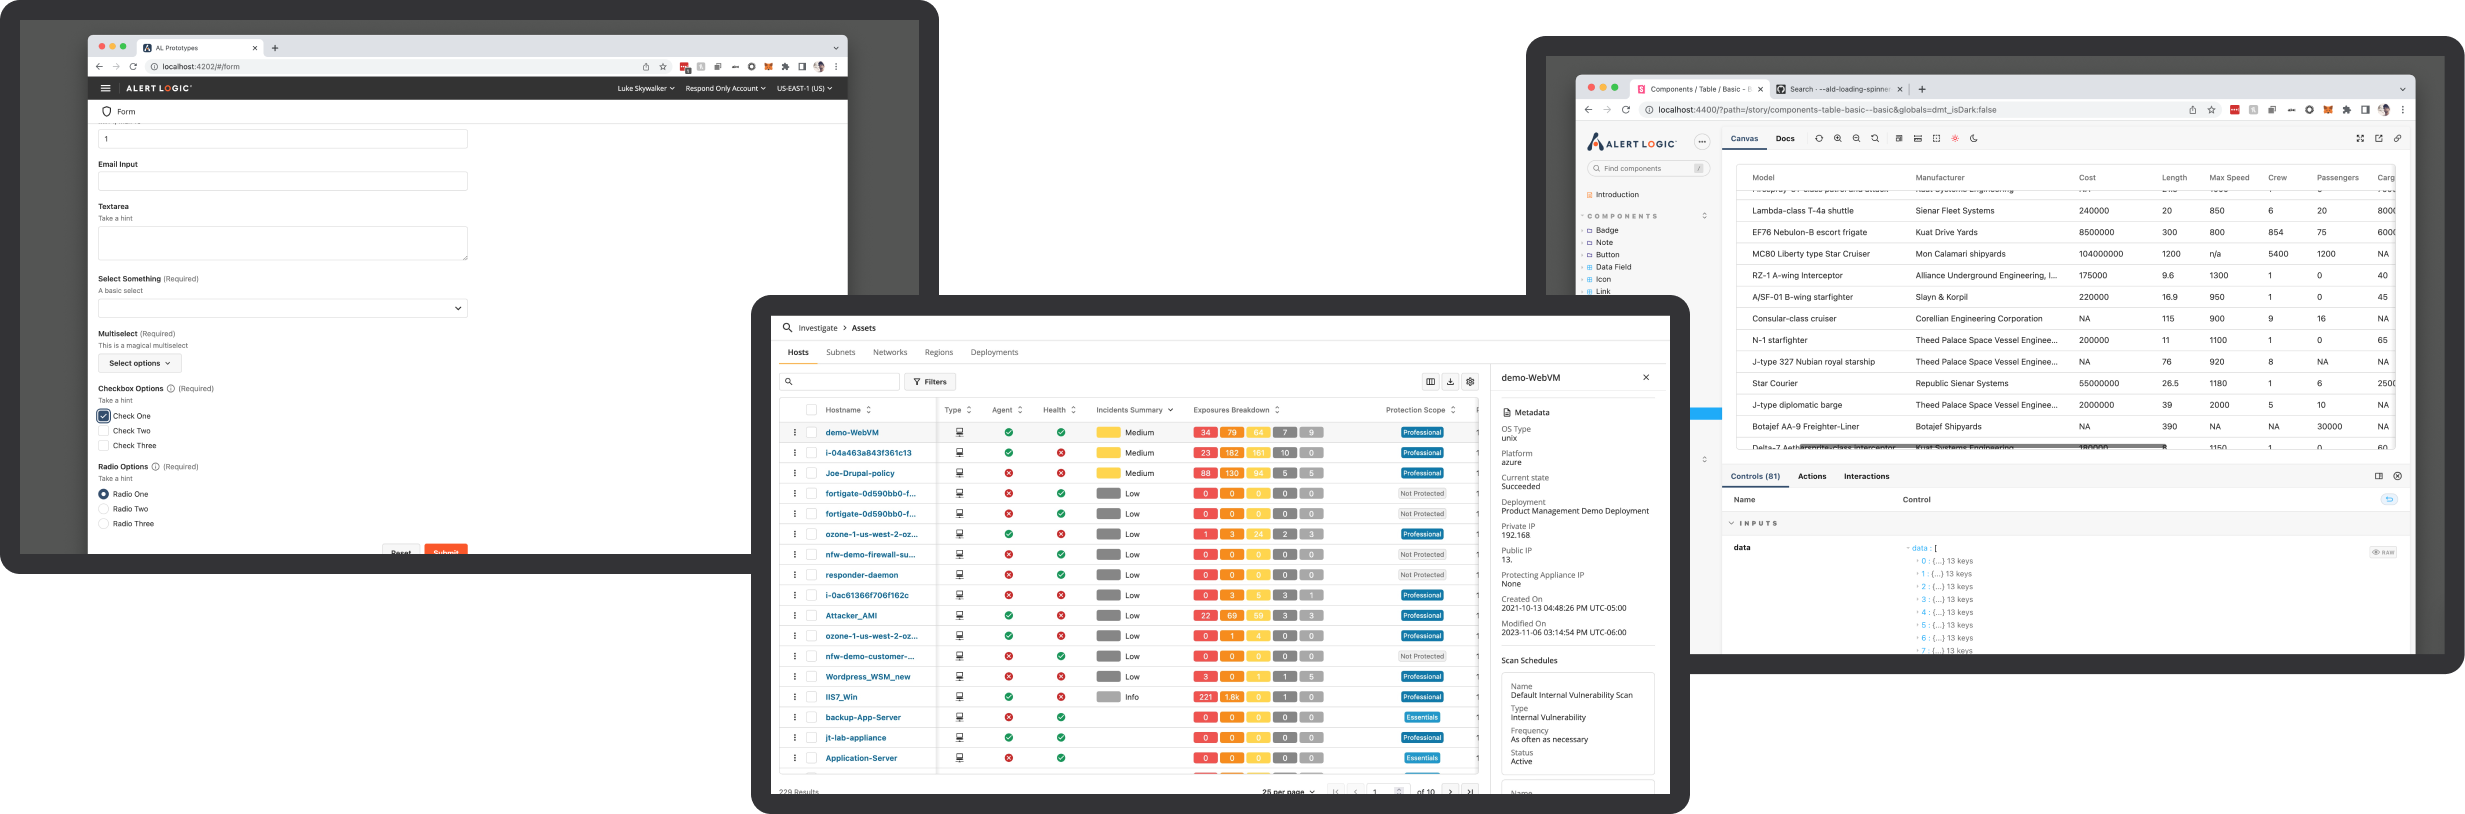Expand the Select options multiselect
Screen dimensions: 2465x814
click(139, 363)
